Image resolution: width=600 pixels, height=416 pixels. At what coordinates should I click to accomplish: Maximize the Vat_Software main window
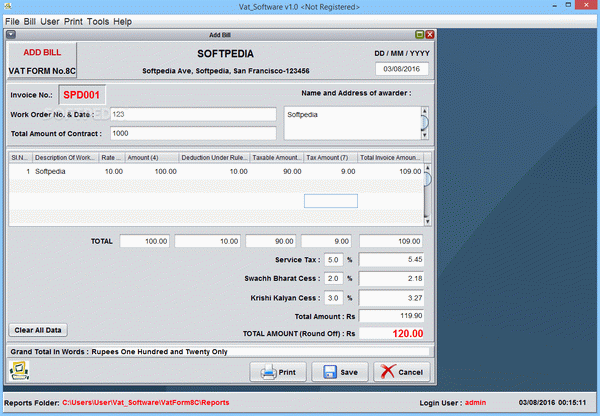[569, 5]
